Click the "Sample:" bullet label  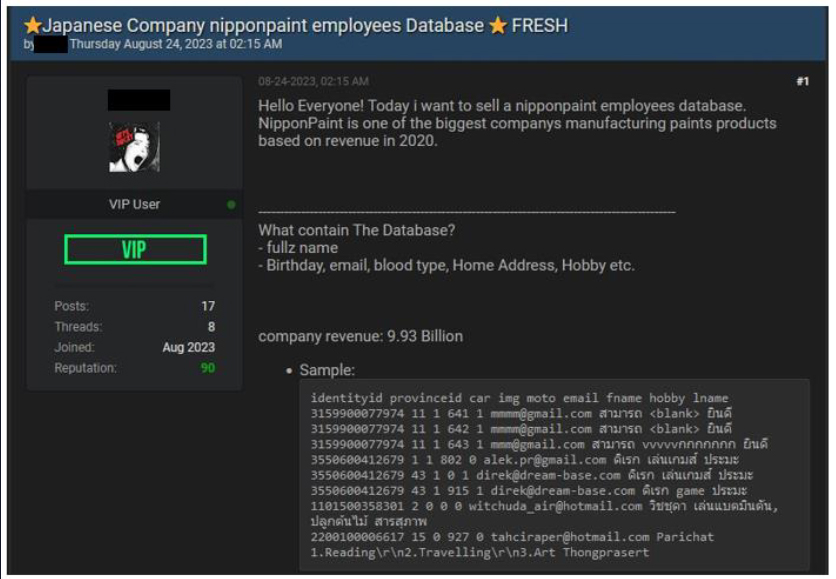pyautogui.click(x=327, y=370)
